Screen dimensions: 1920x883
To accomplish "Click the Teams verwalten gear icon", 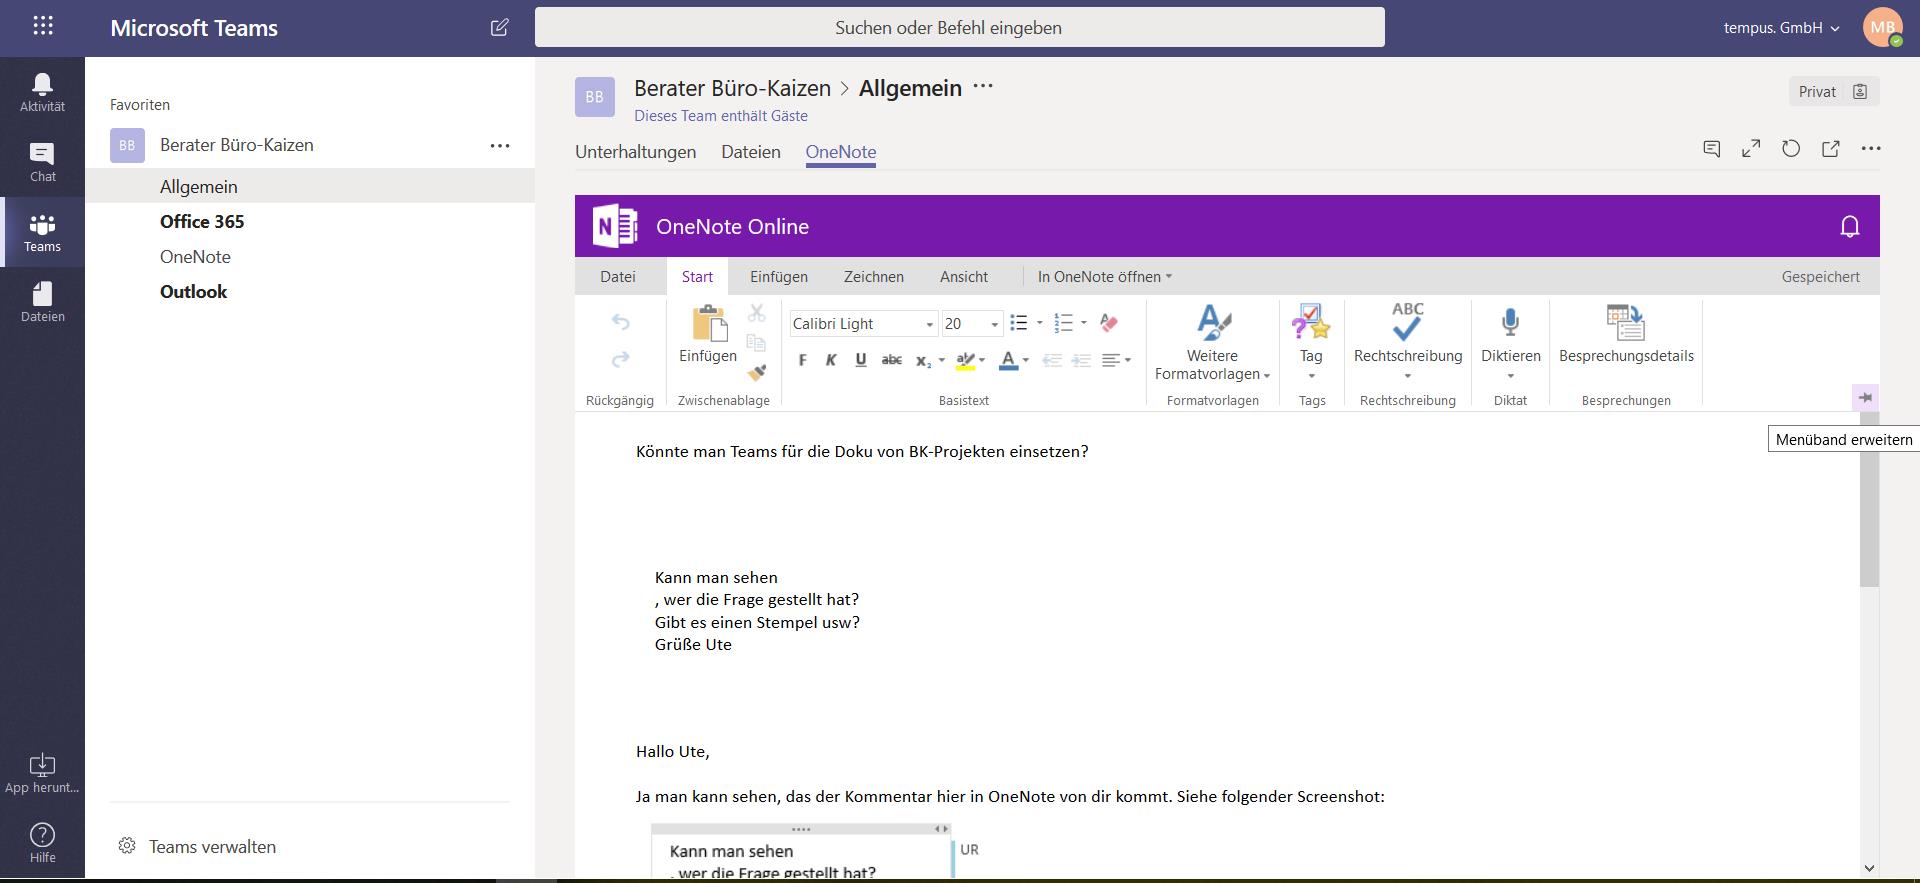I will click(x=127, y=846).
